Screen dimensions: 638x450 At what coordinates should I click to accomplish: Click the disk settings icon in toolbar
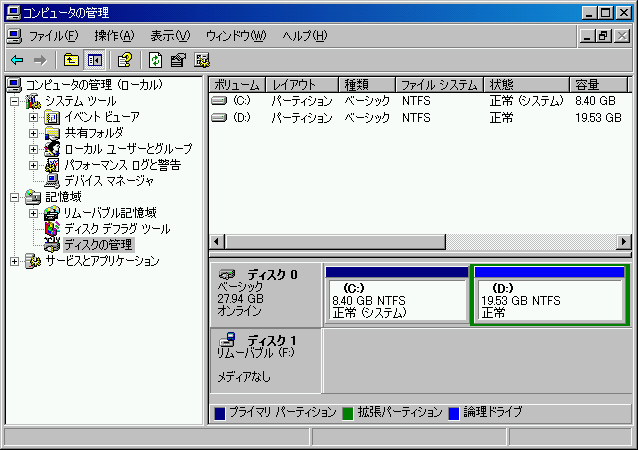202,61
